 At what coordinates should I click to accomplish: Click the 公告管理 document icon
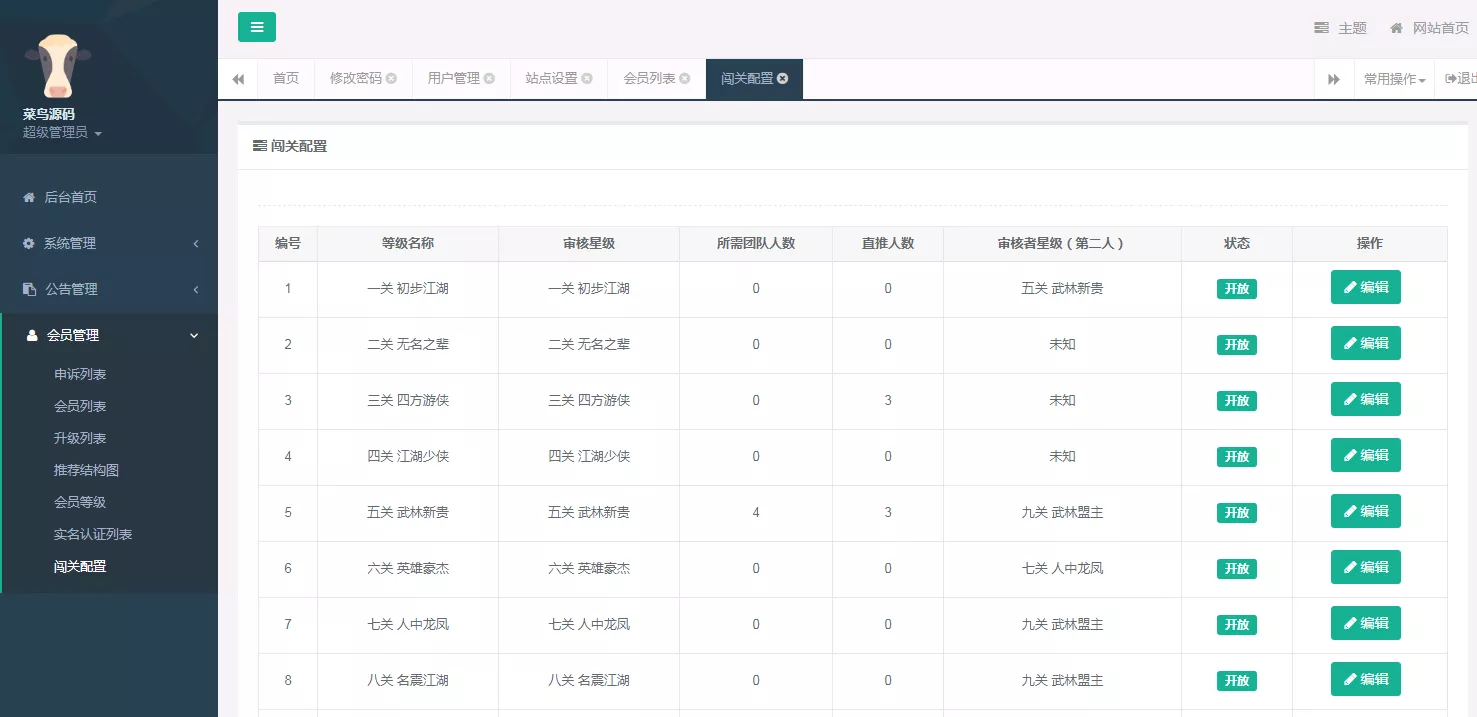pyautogui.click(x=31, y=289)
